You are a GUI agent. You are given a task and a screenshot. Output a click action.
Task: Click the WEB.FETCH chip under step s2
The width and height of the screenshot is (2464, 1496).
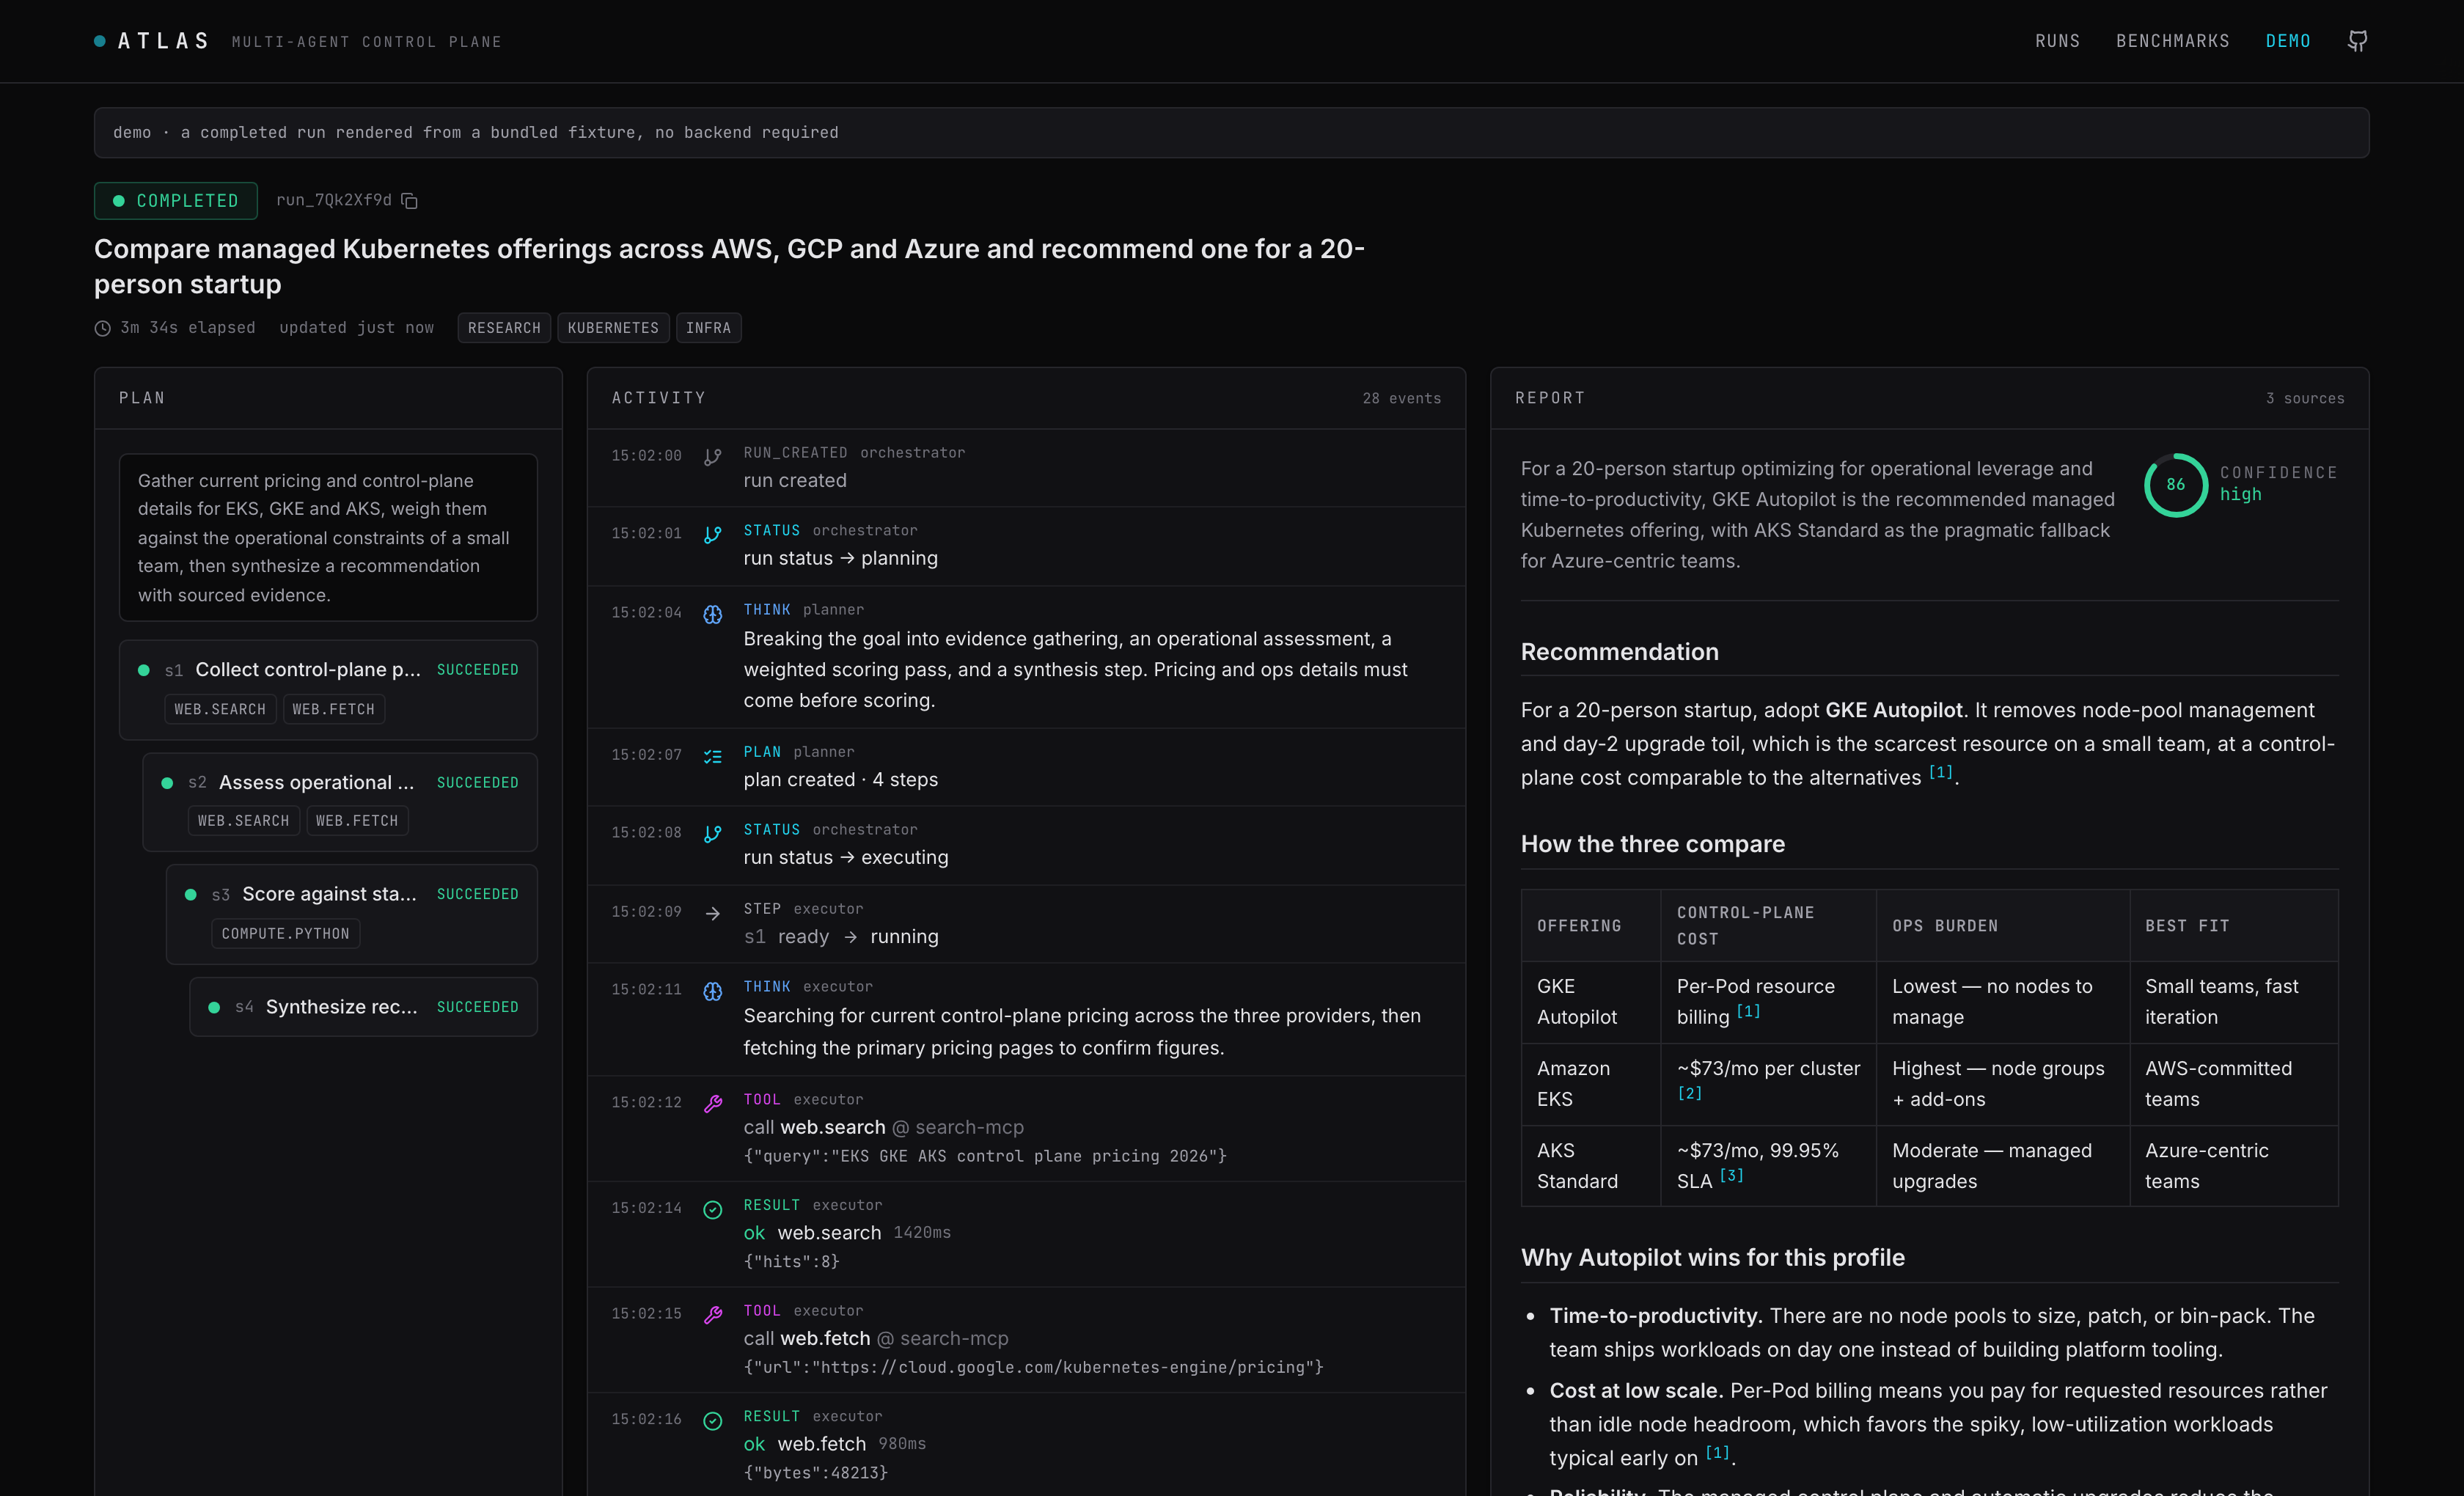tap(357, 821)
